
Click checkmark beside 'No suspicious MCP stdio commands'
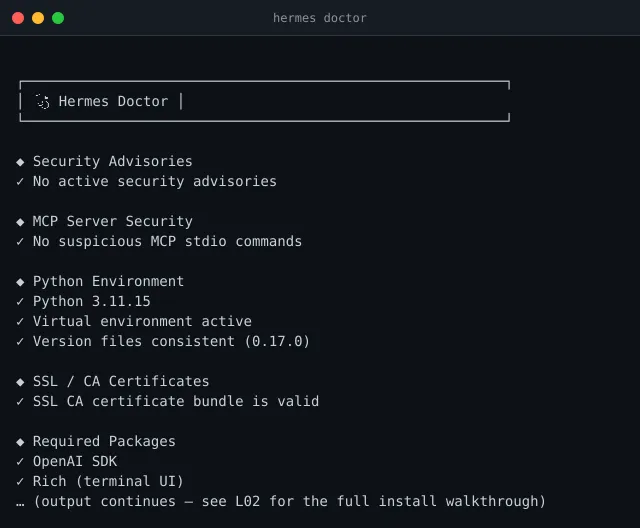click(20, 242)
